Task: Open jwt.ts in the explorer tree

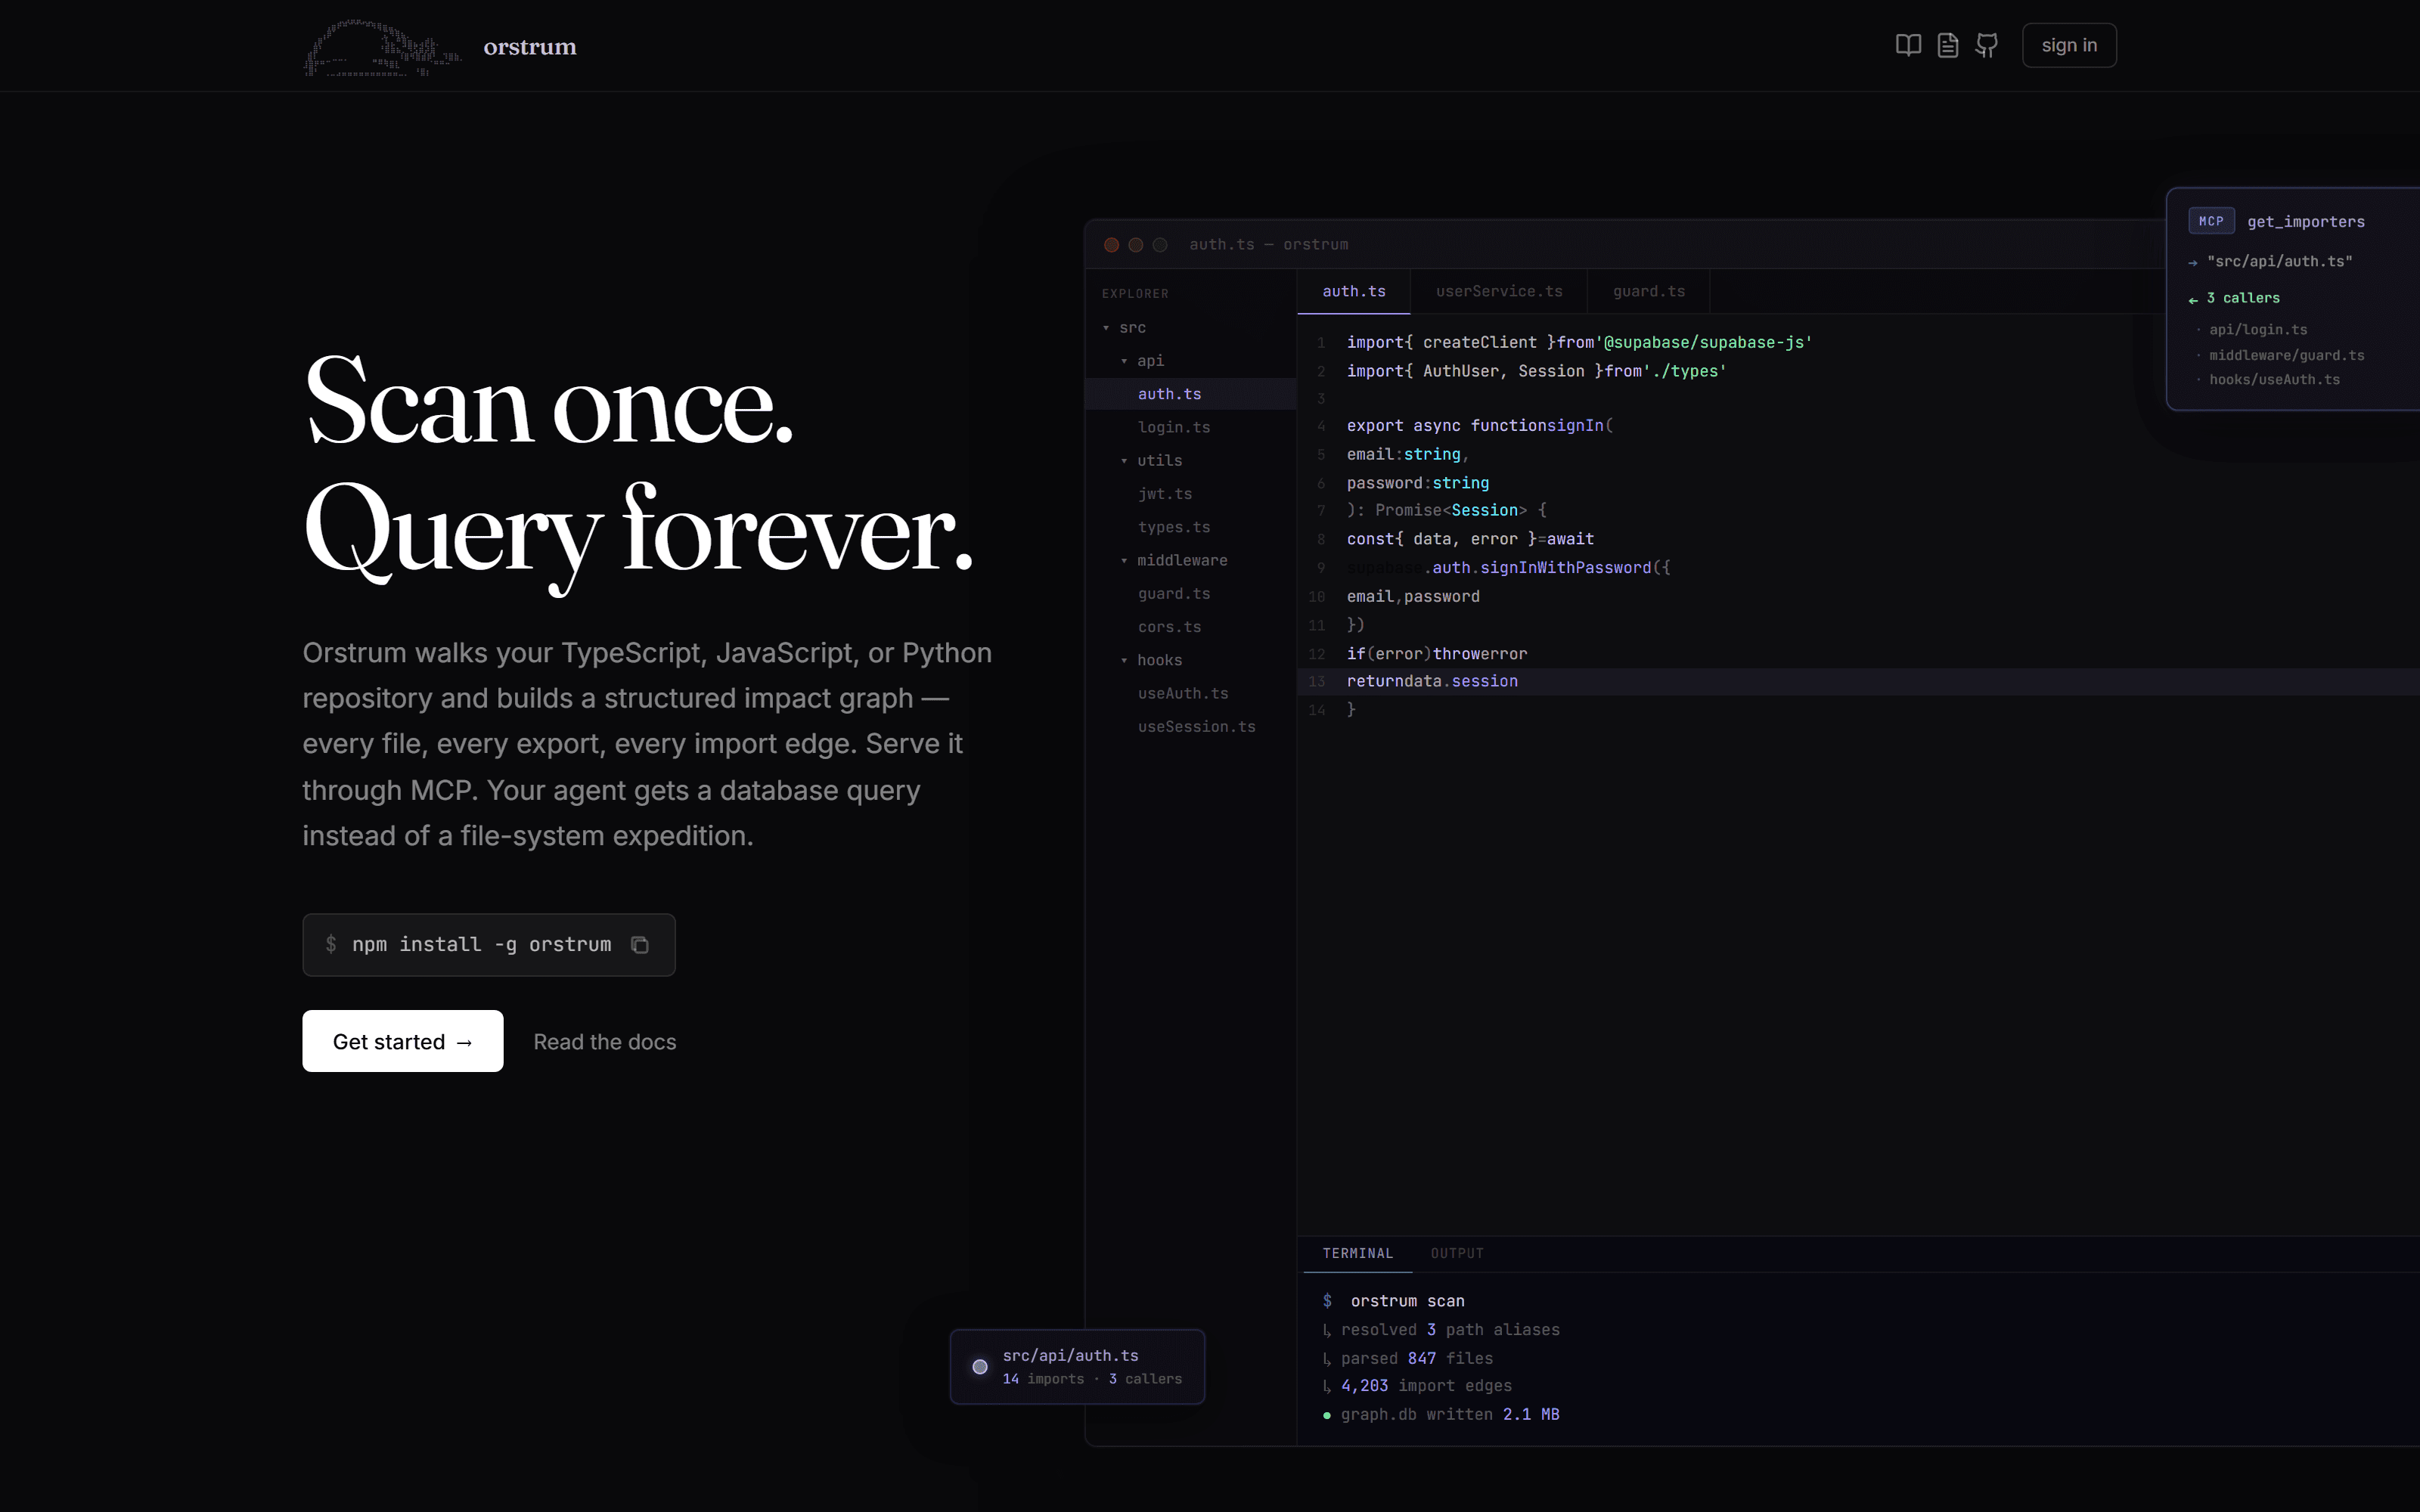Action: (x=1165, y=494)
